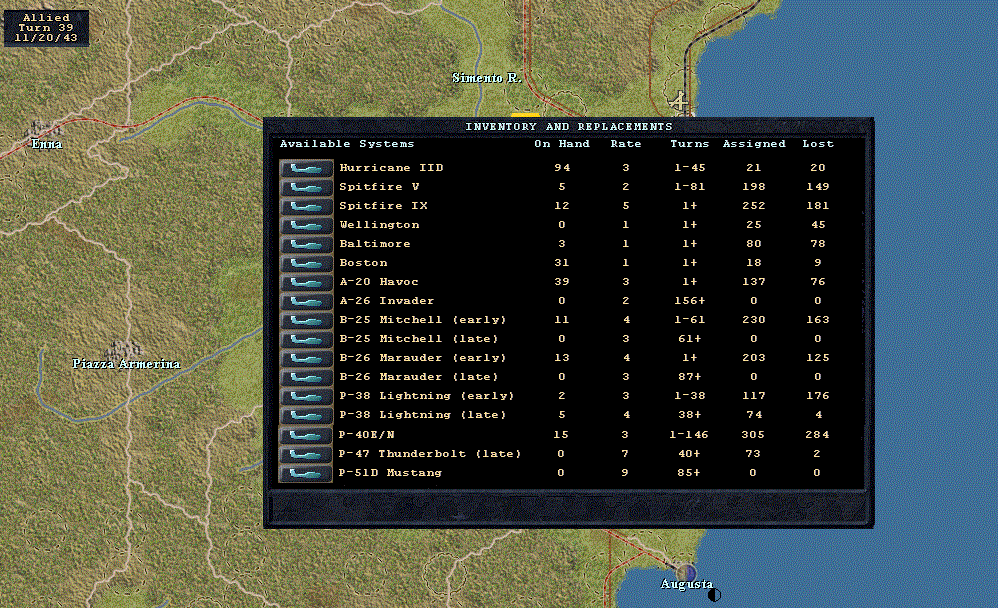The height and width of the screenshot is (608, 998).
Task: Click the P-40E/N aircraft icon
Action: point(306,435)
